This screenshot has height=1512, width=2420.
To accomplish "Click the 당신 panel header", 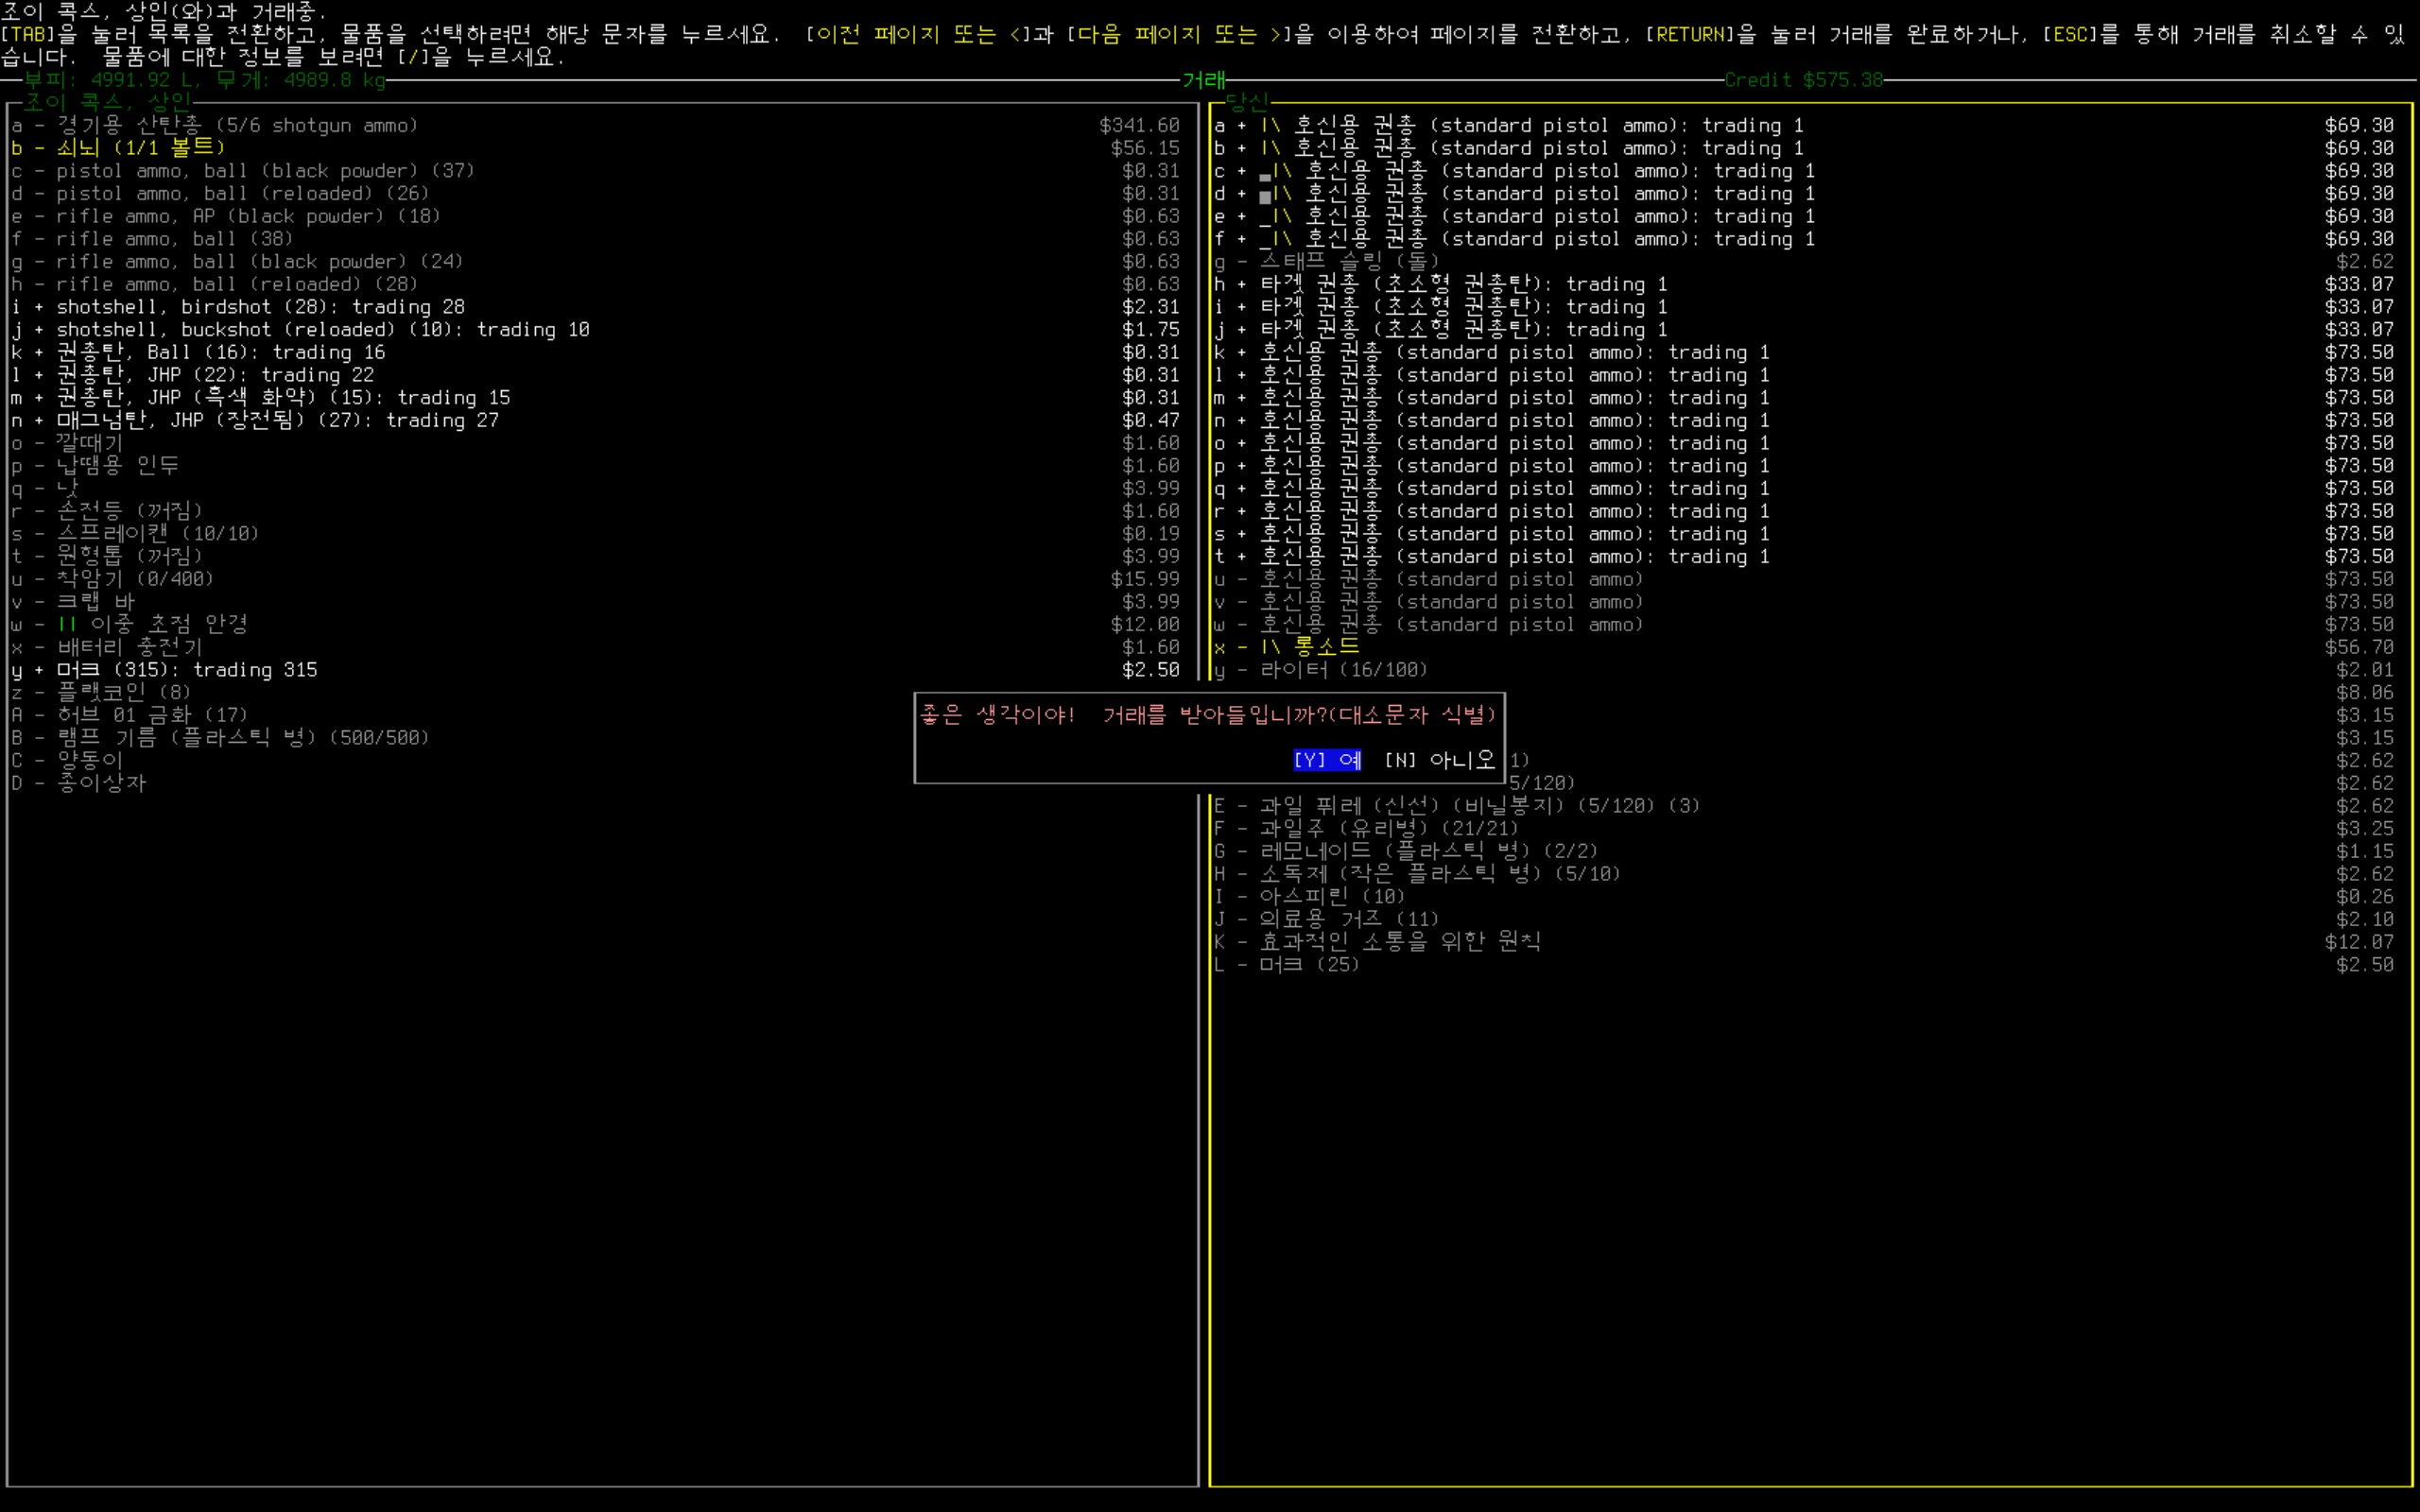I will pos(1246,101).
